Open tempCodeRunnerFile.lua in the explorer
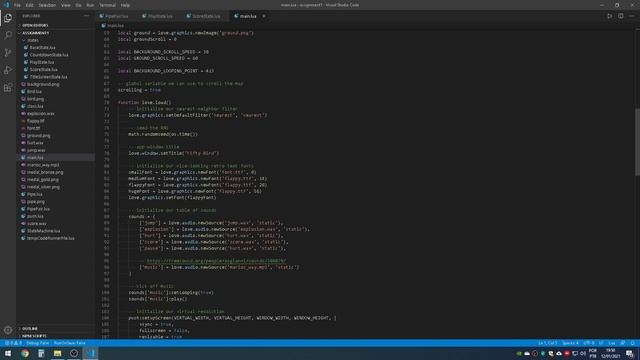 coord(51,238)
